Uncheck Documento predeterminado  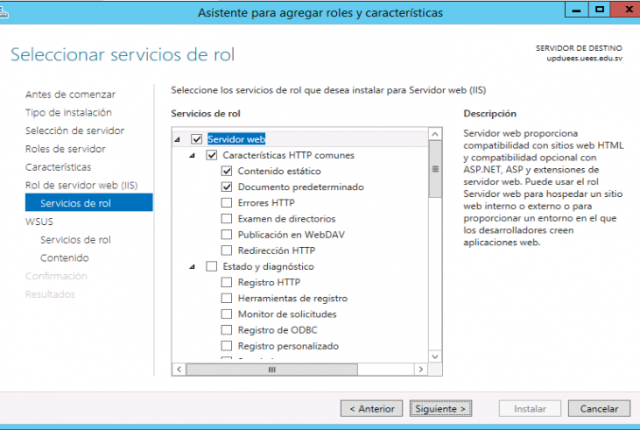pos(227,187)
